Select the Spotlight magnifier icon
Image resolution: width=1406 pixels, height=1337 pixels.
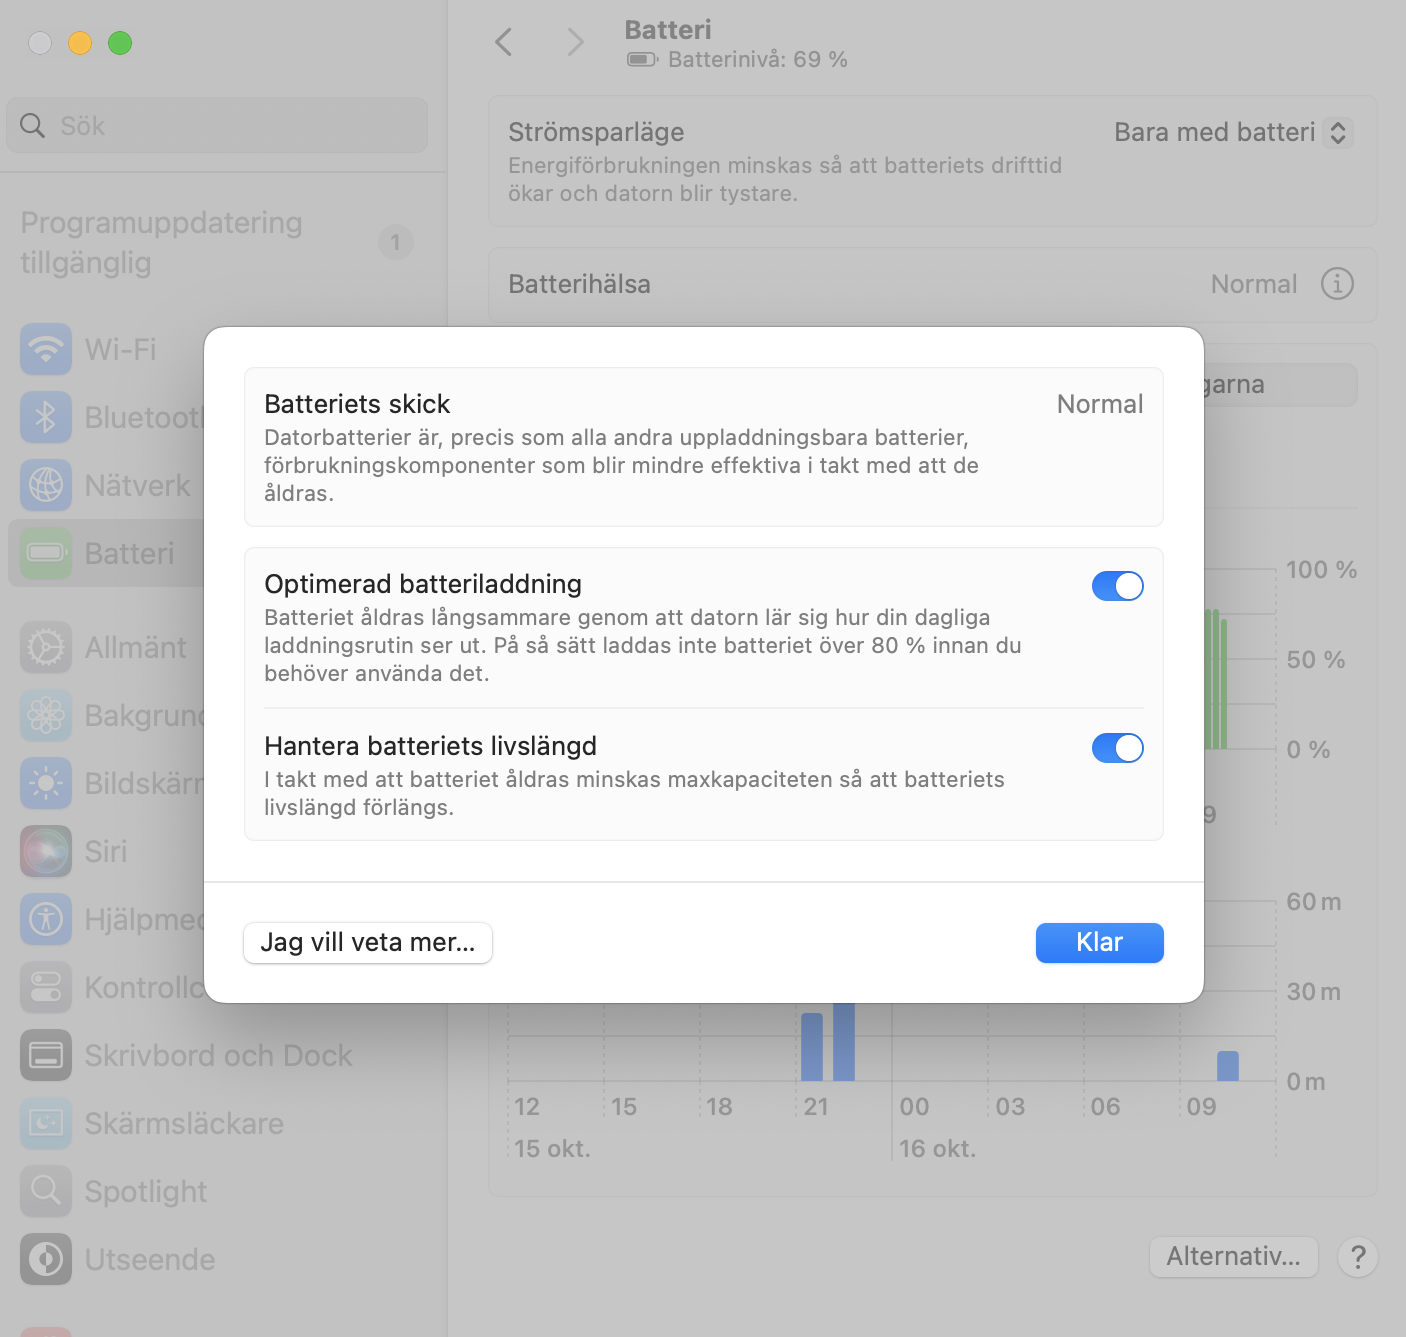coord(46,1191)
